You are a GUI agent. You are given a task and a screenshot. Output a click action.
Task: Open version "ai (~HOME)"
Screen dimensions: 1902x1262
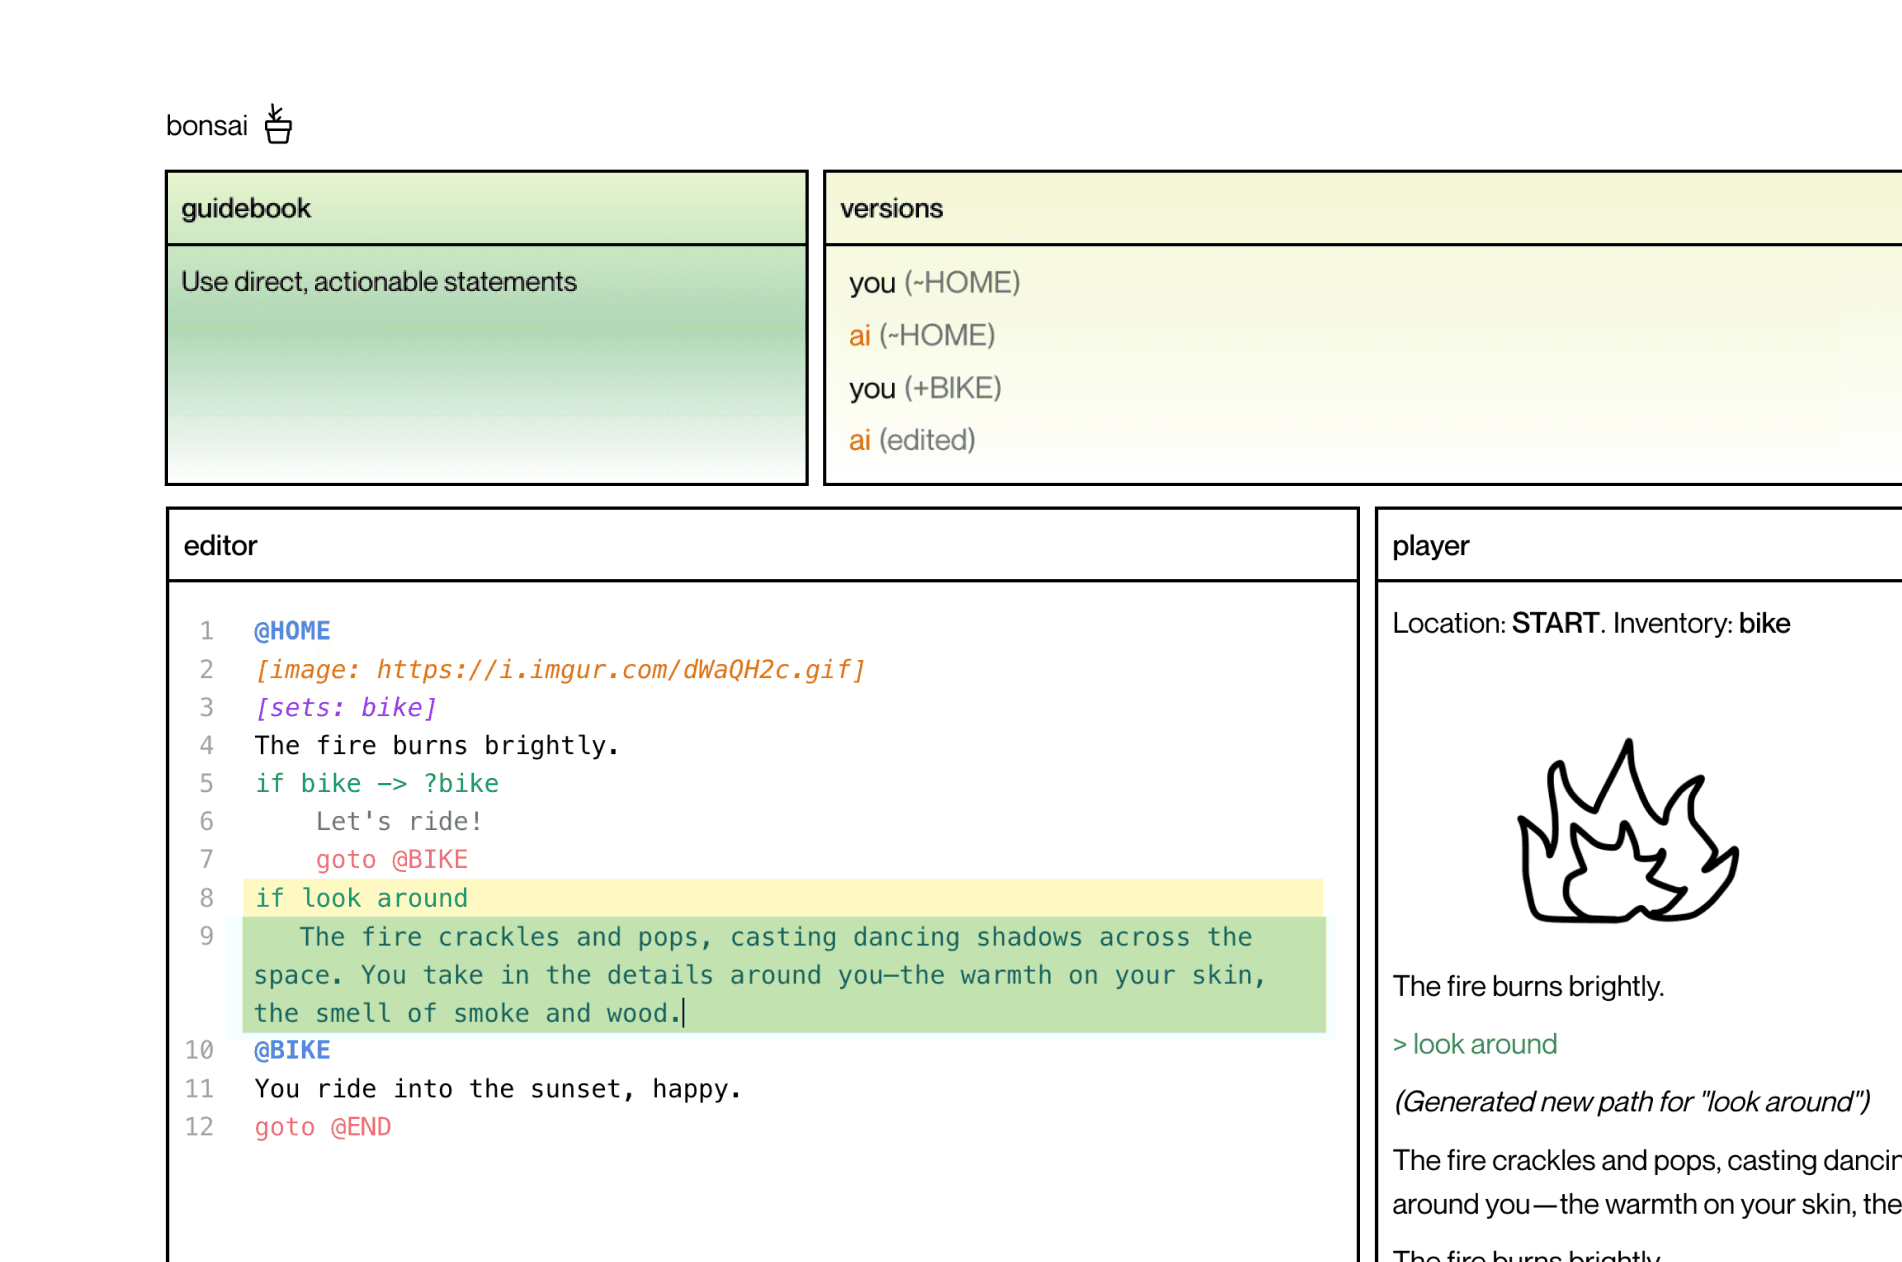[921, 335]
